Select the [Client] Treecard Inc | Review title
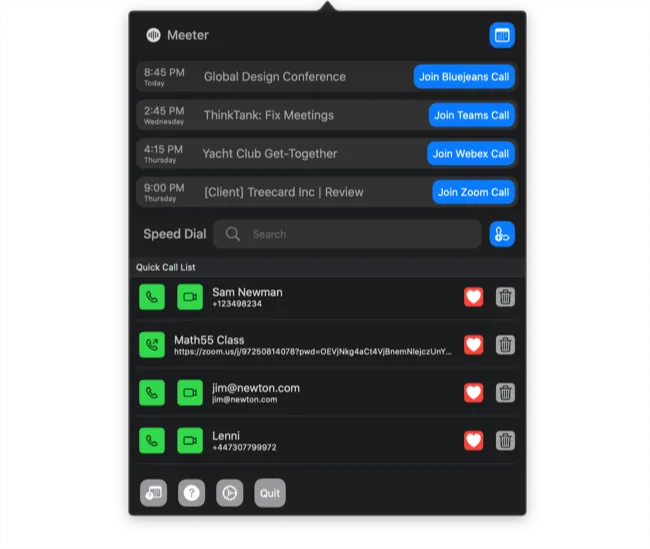 [x=284, y=192]
